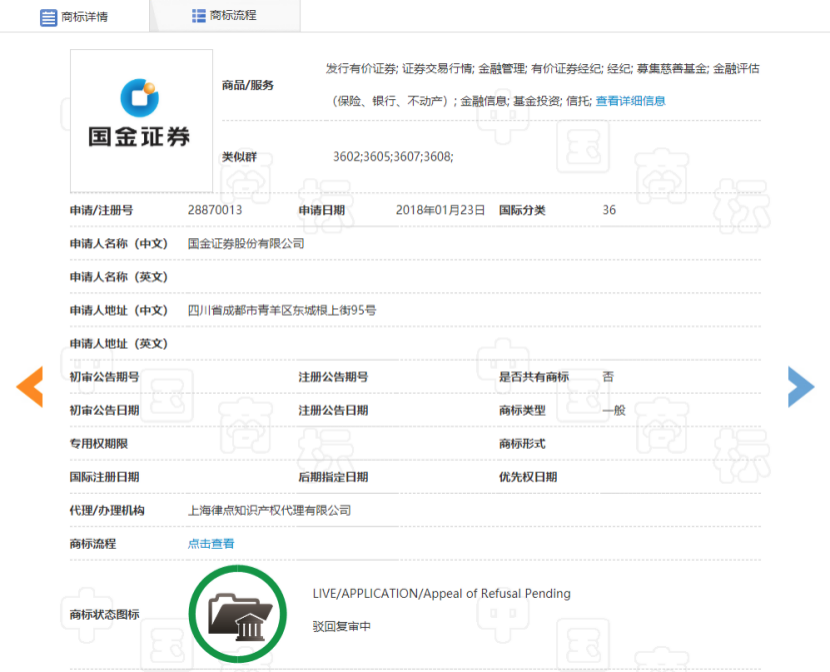
Task: Click the 申请人名称（英文） label
Action: click(119, 277)
